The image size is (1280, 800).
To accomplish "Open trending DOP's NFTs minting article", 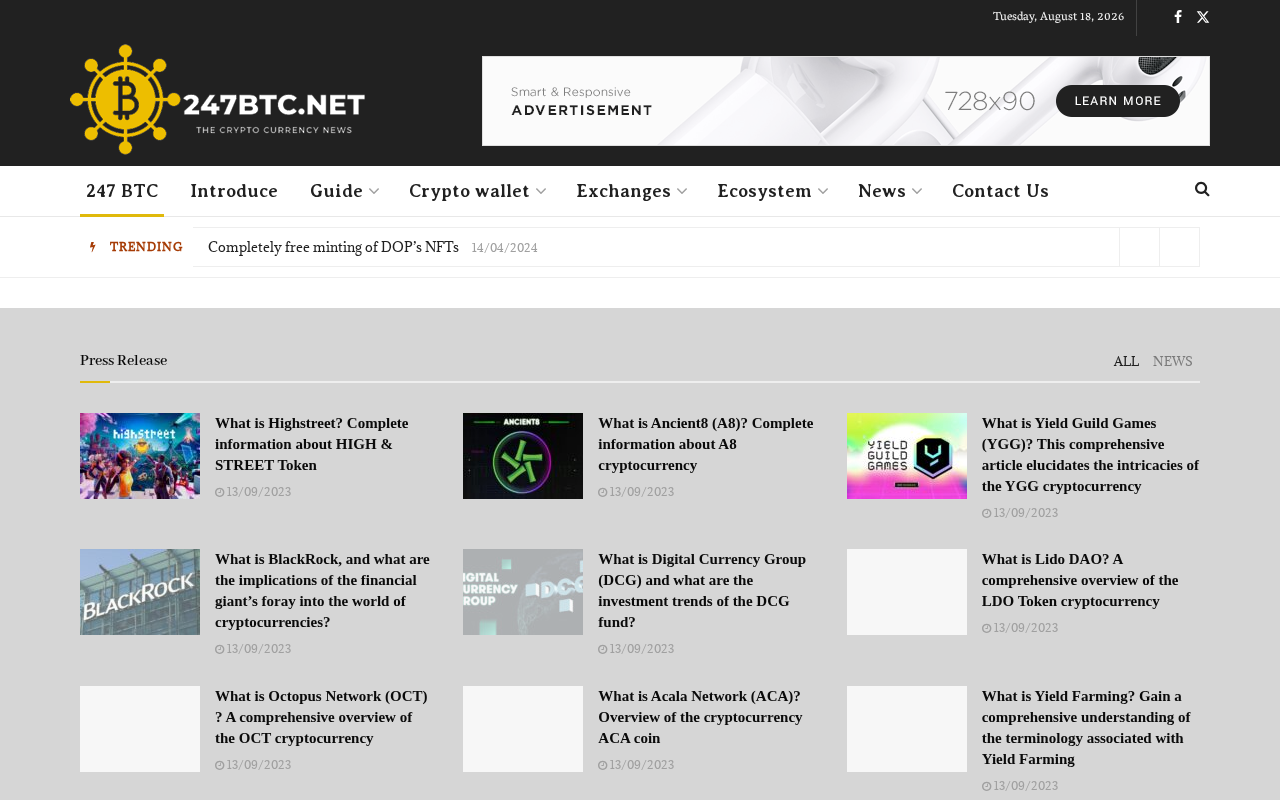I will coord(333,247).
